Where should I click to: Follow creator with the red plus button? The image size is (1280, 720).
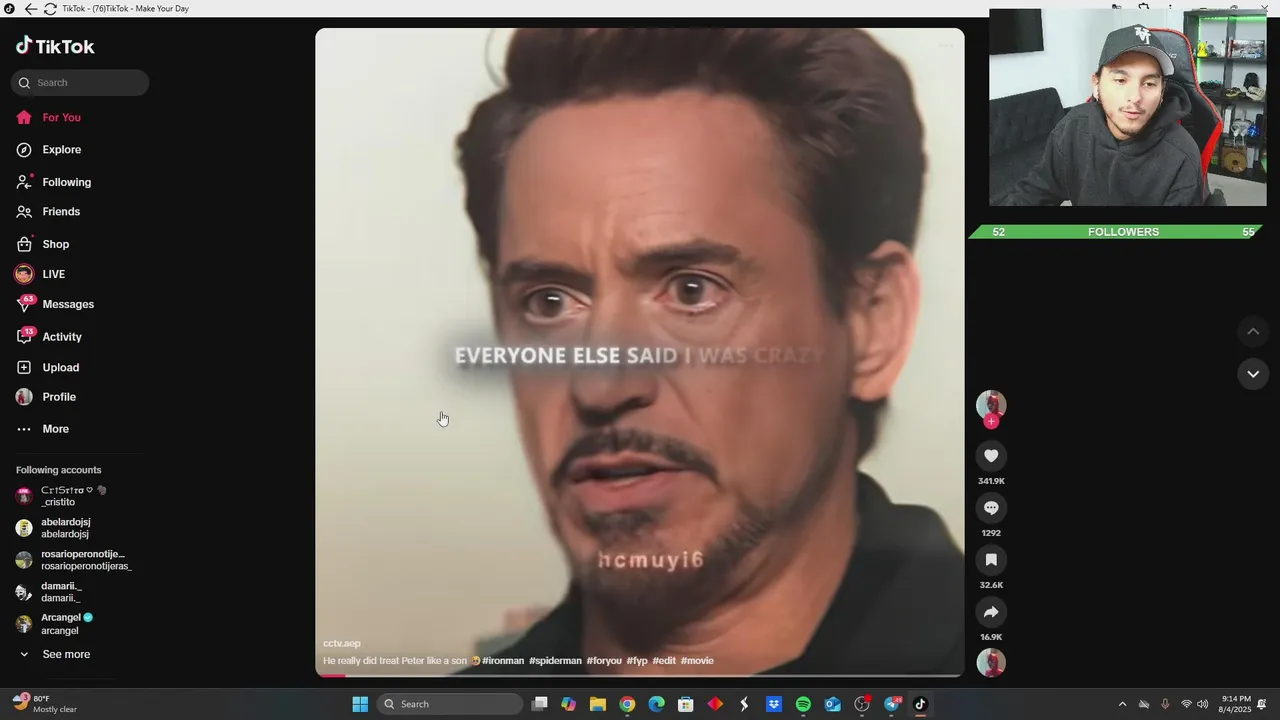click(991, 422)
